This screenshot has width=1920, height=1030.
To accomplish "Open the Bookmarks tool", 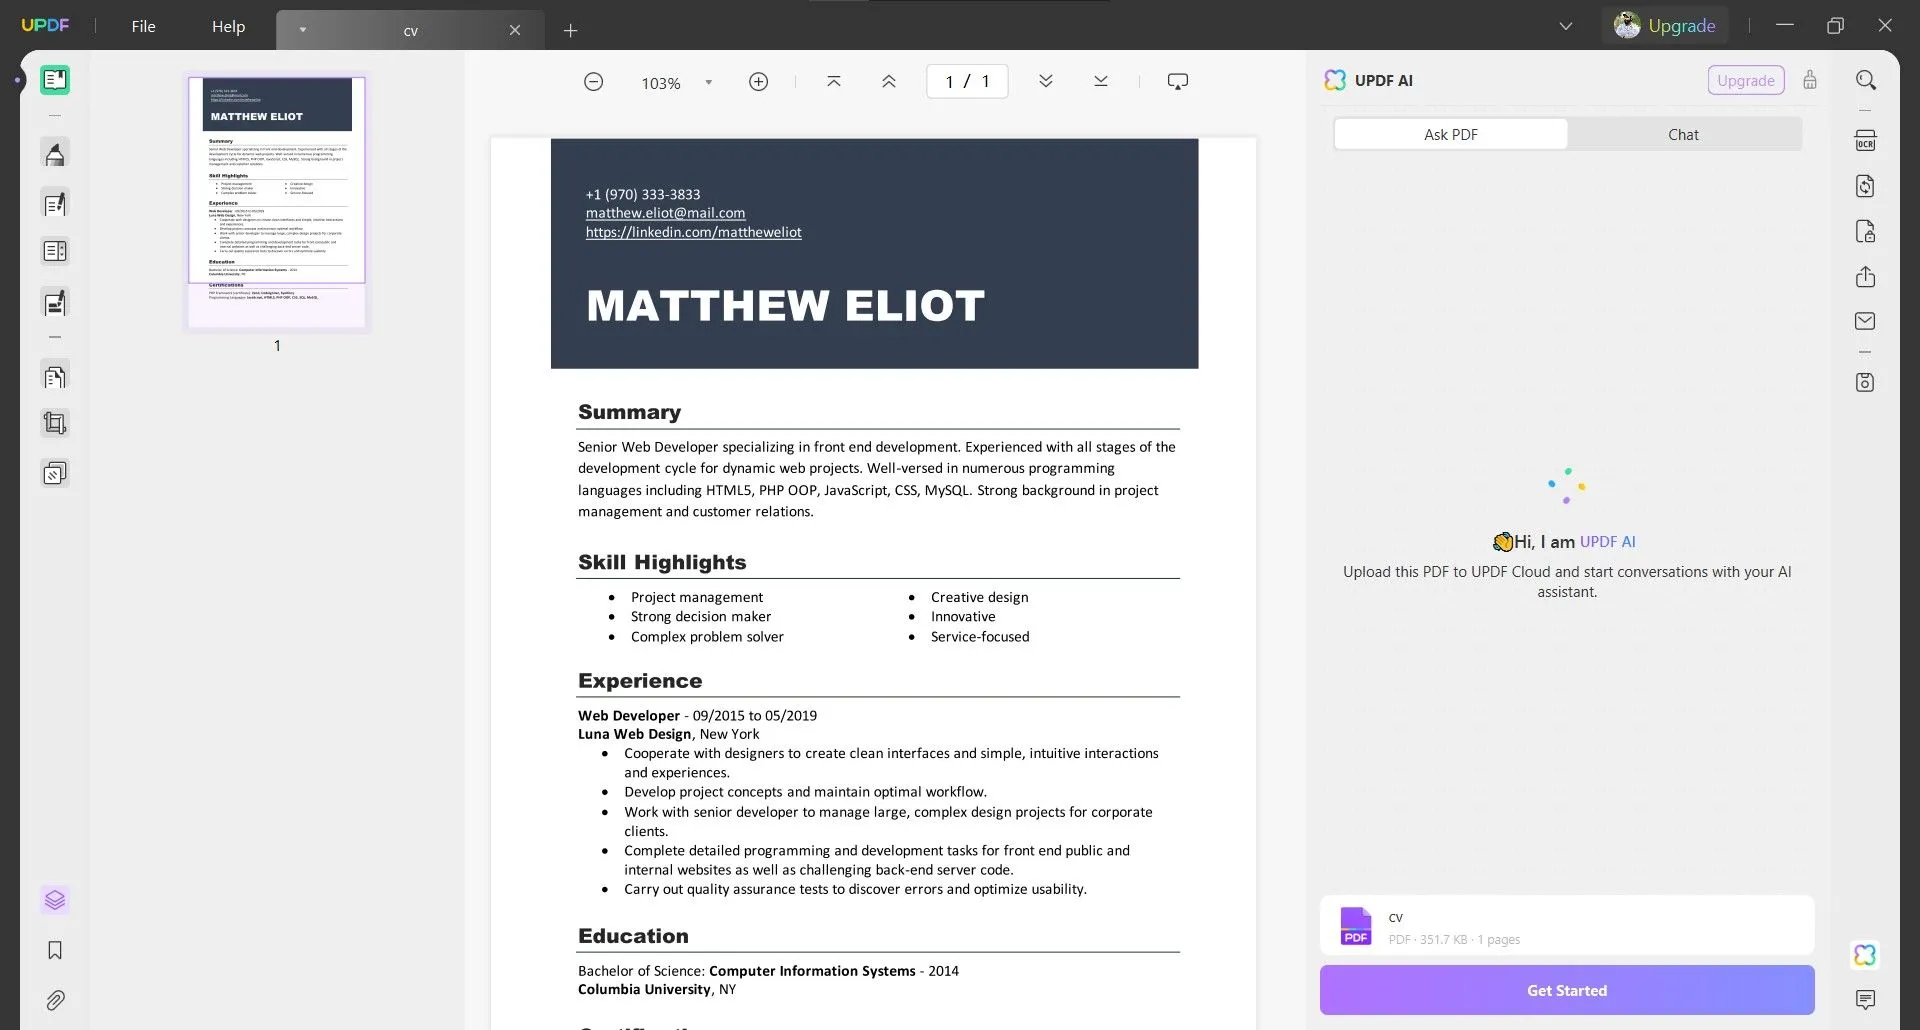I will [x=55, y=950].
